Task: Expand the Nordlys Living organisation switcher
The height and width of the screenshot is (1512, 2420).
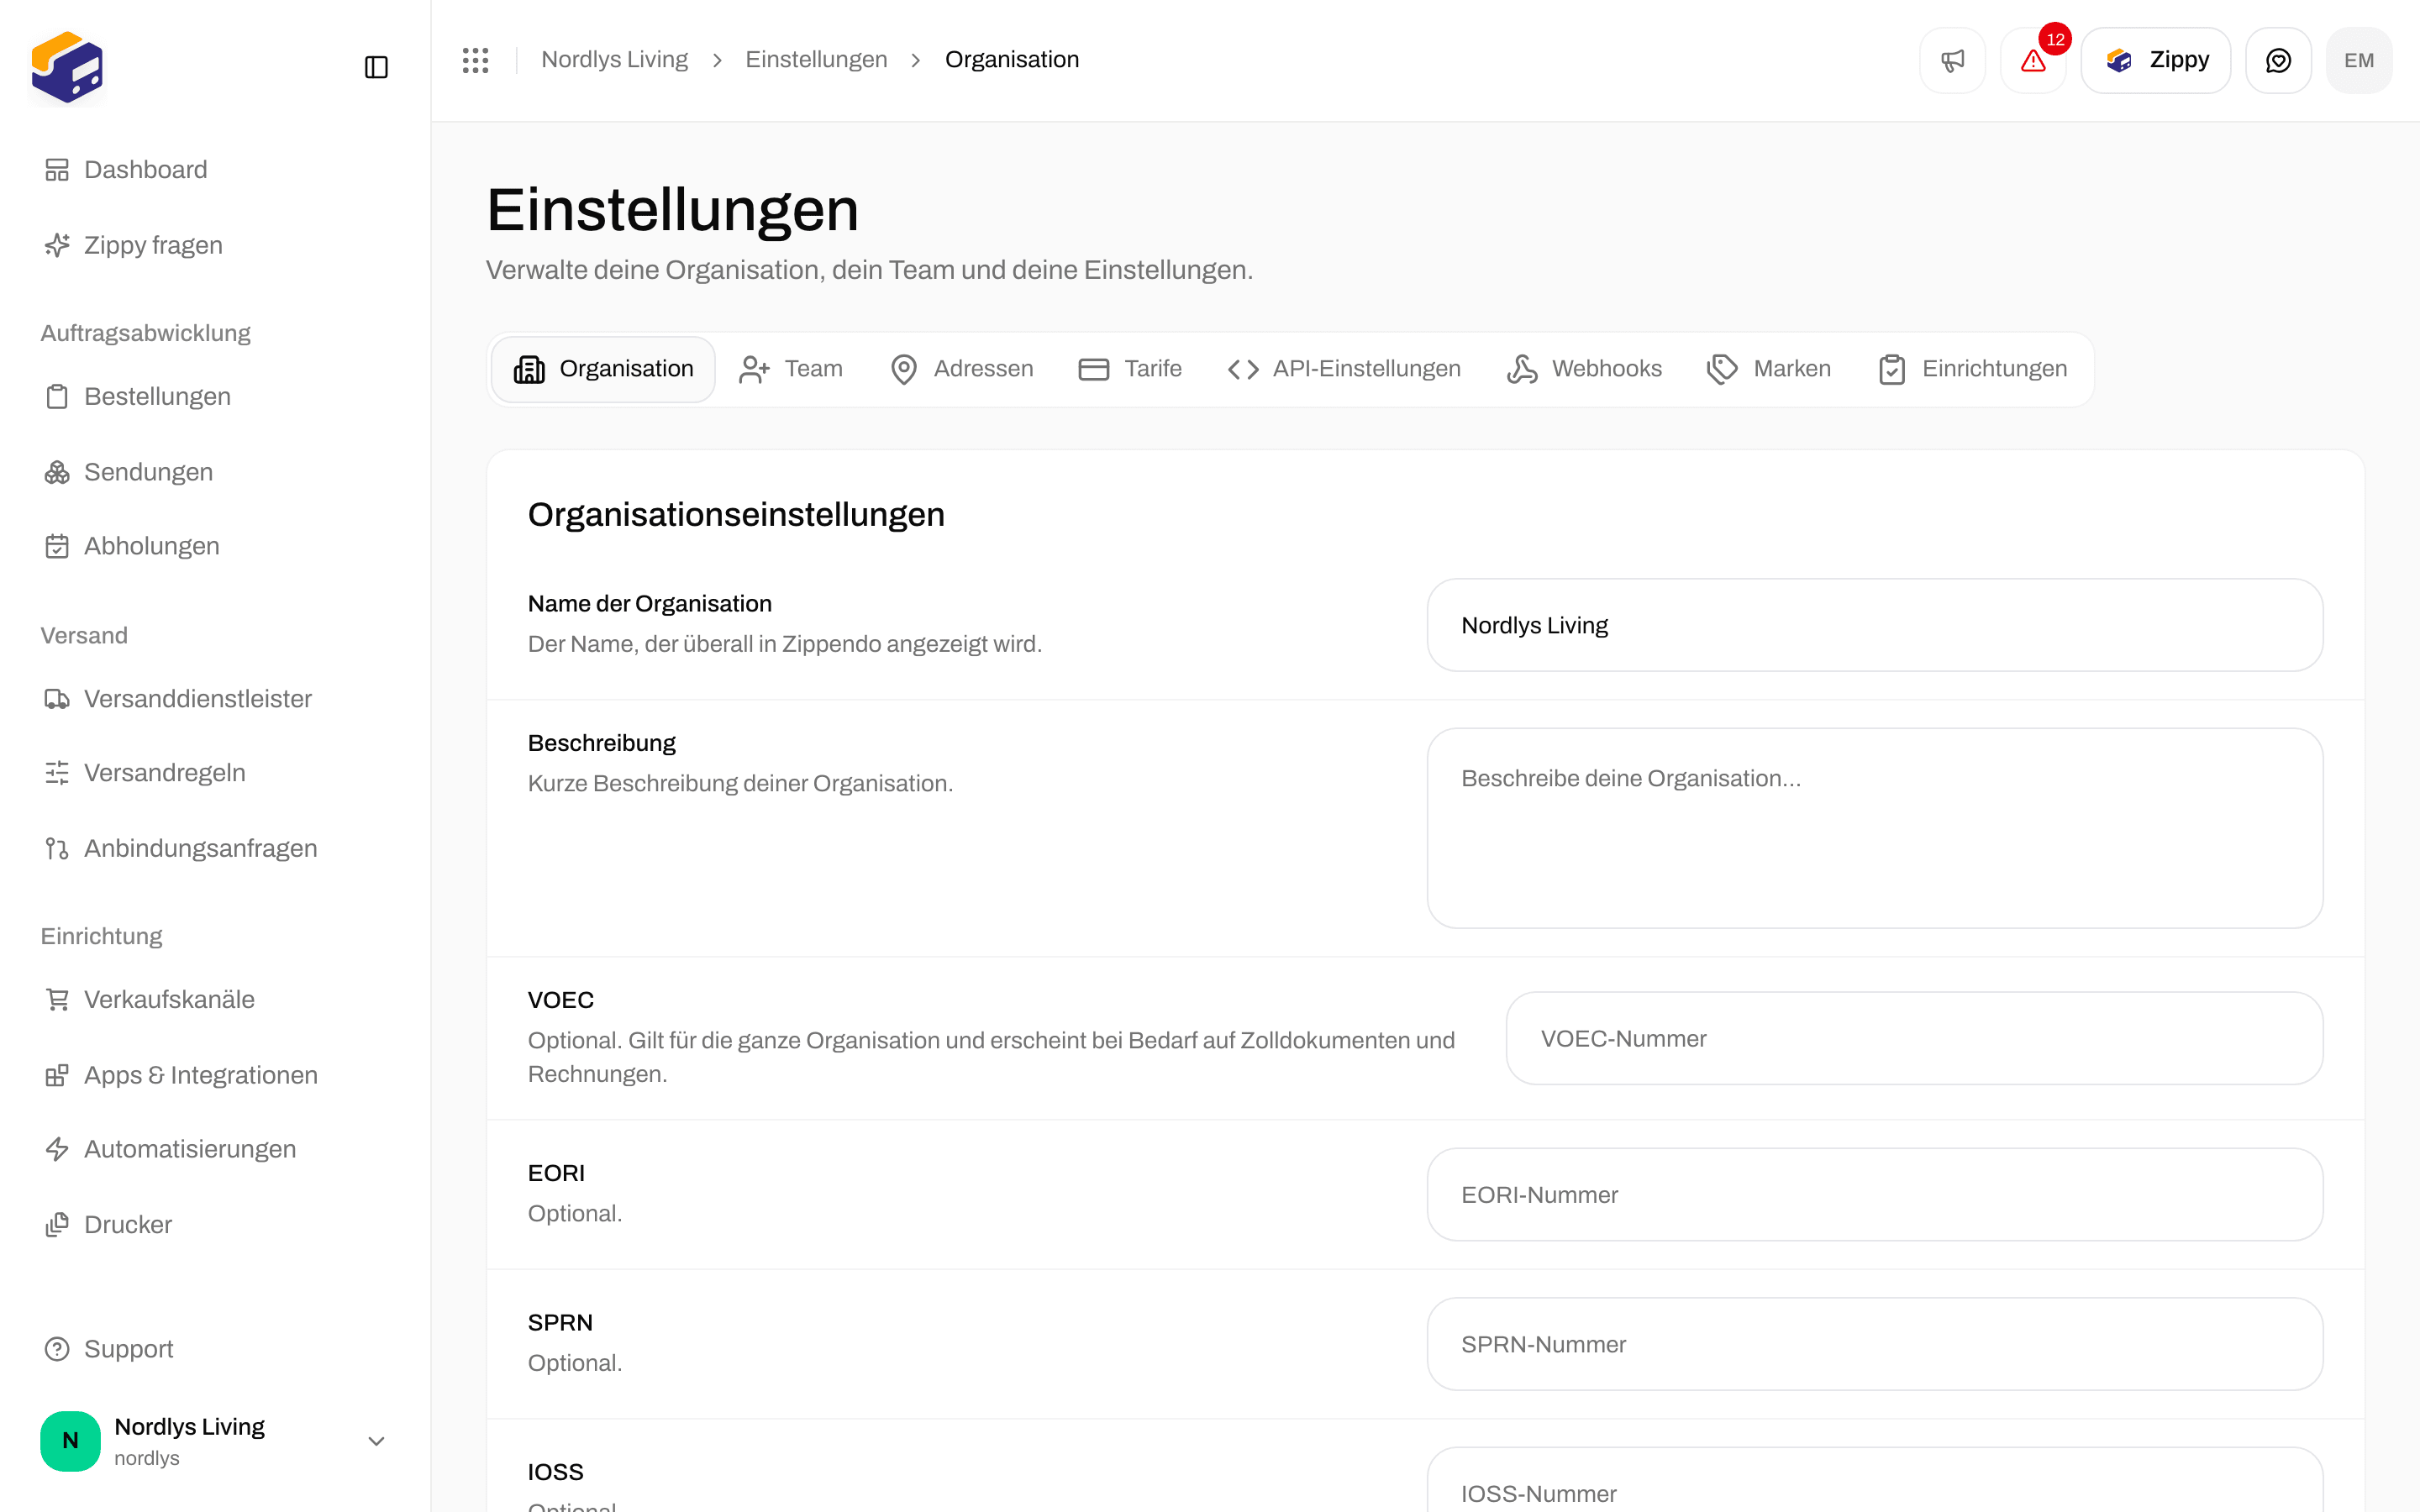Action: click(215, 1441)
